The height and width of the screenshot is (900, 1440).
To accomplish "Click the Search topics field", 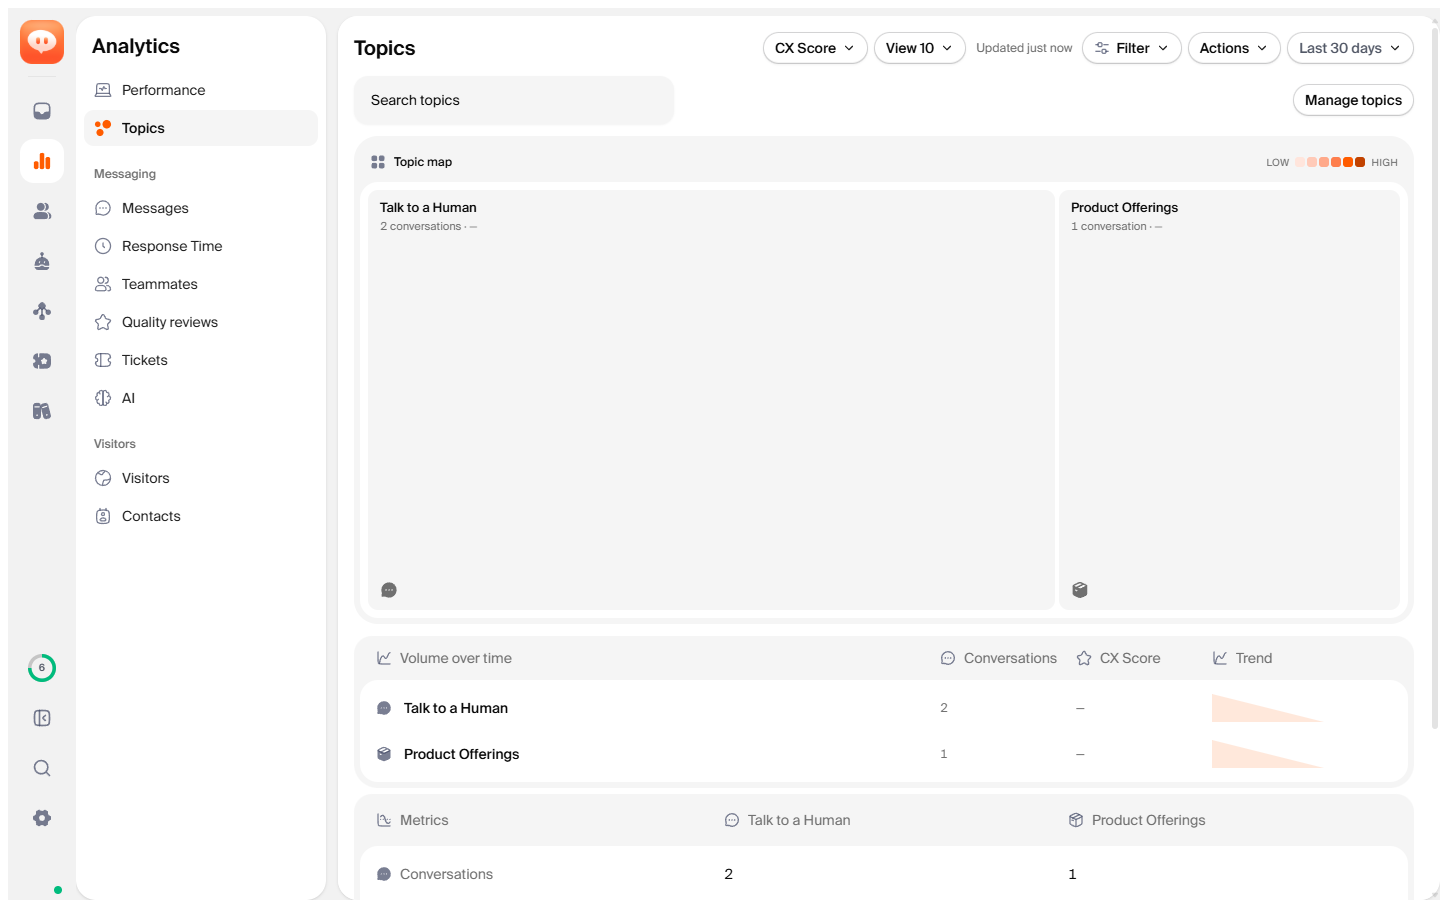I will coord(514,100).
